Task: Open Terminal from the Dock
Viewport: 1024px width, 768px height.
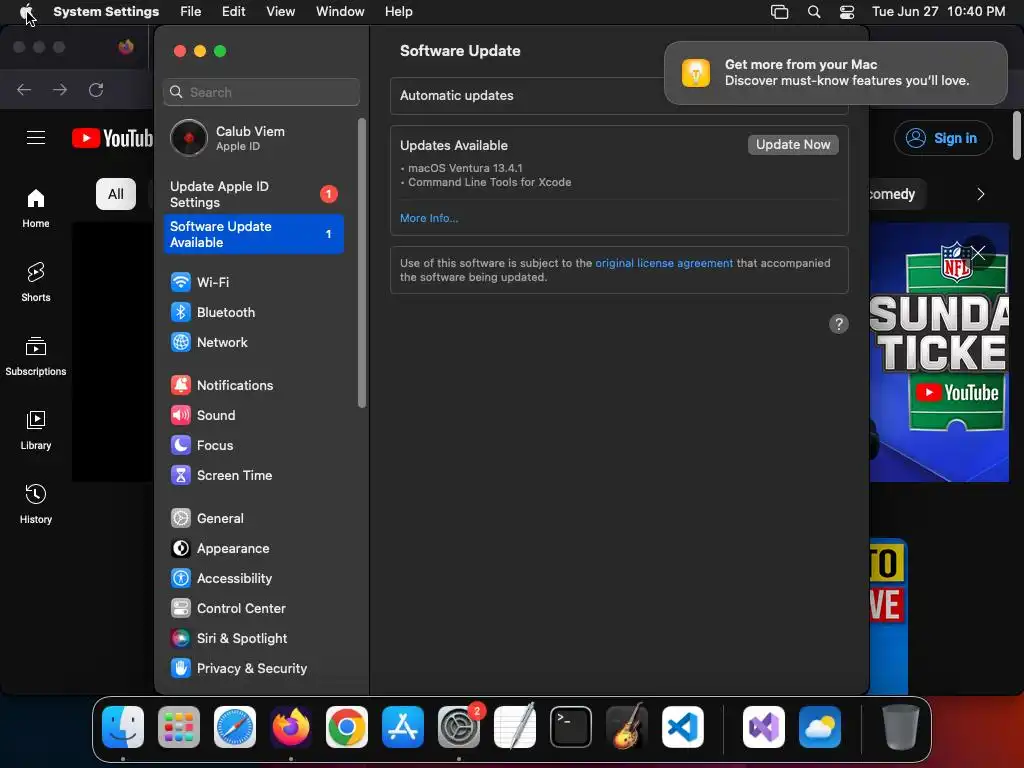Action: (571, 727)
